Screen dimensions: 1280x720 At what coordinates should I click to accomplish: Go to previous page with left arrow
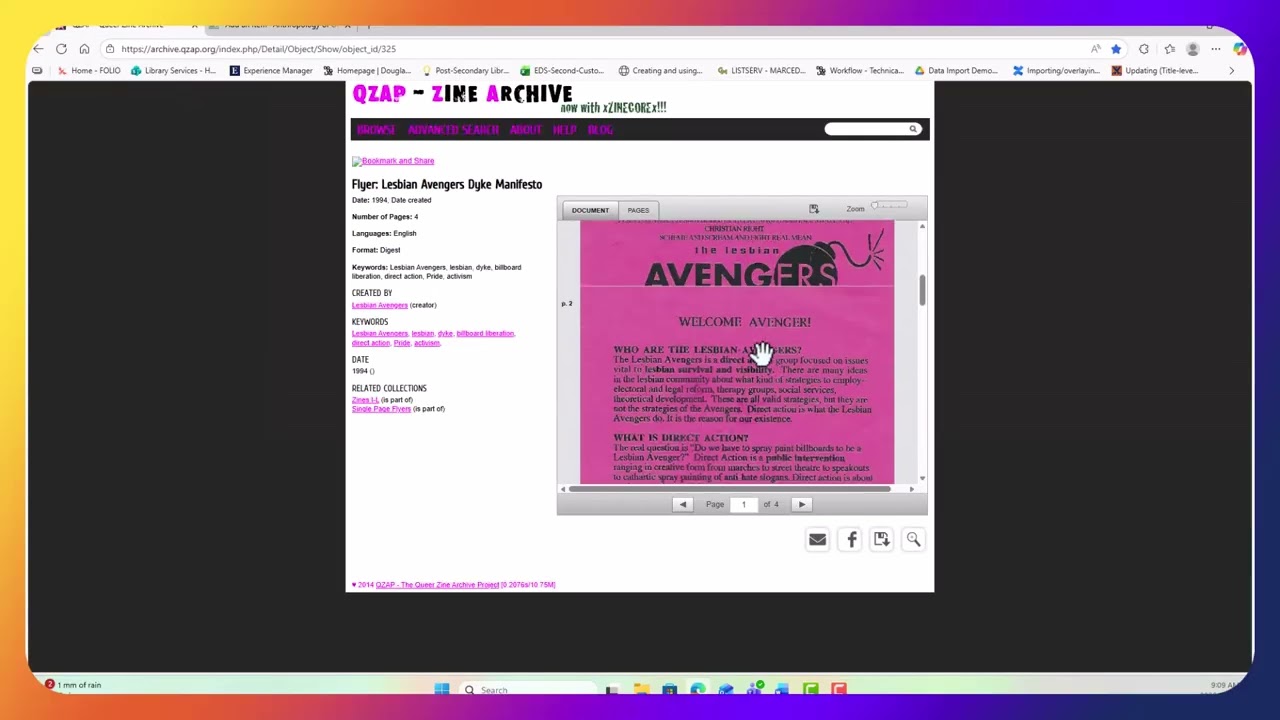(683, 504)
